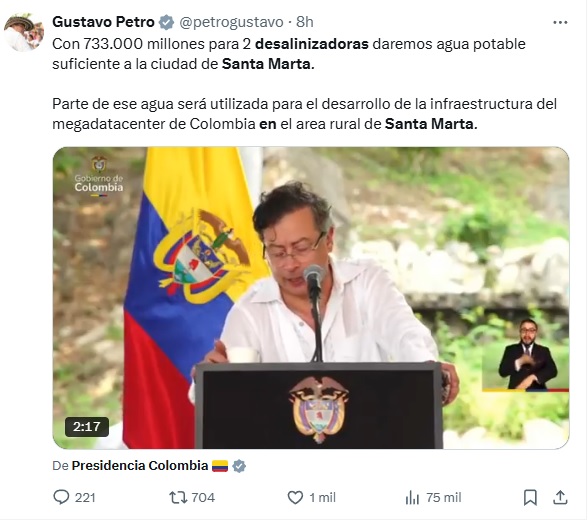
Task: Click the retweet arrows icon
Action: click(x=178, y=498)
